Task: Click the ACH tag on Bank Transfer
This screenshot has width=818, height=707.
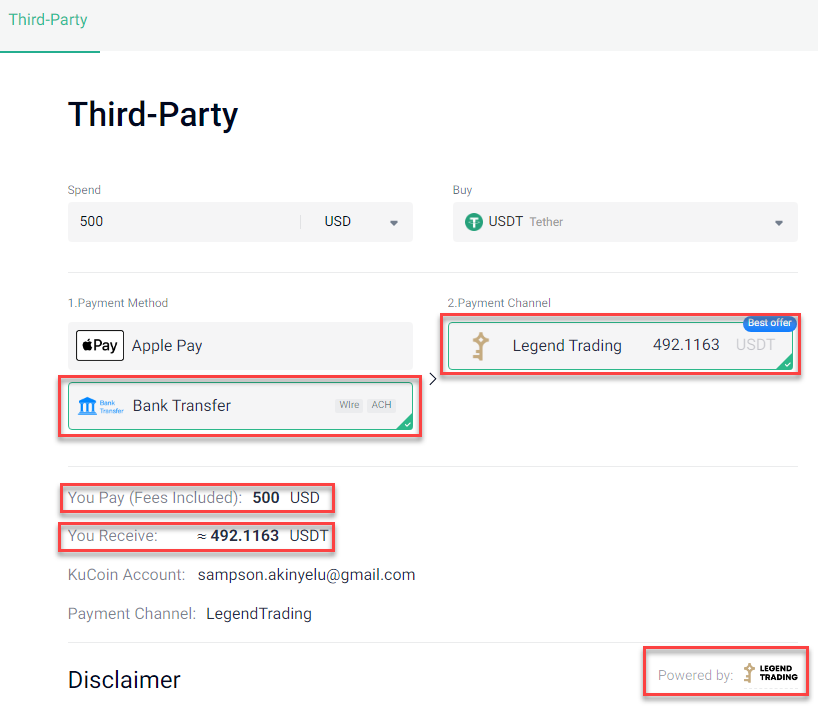Action: pos(381,405)
